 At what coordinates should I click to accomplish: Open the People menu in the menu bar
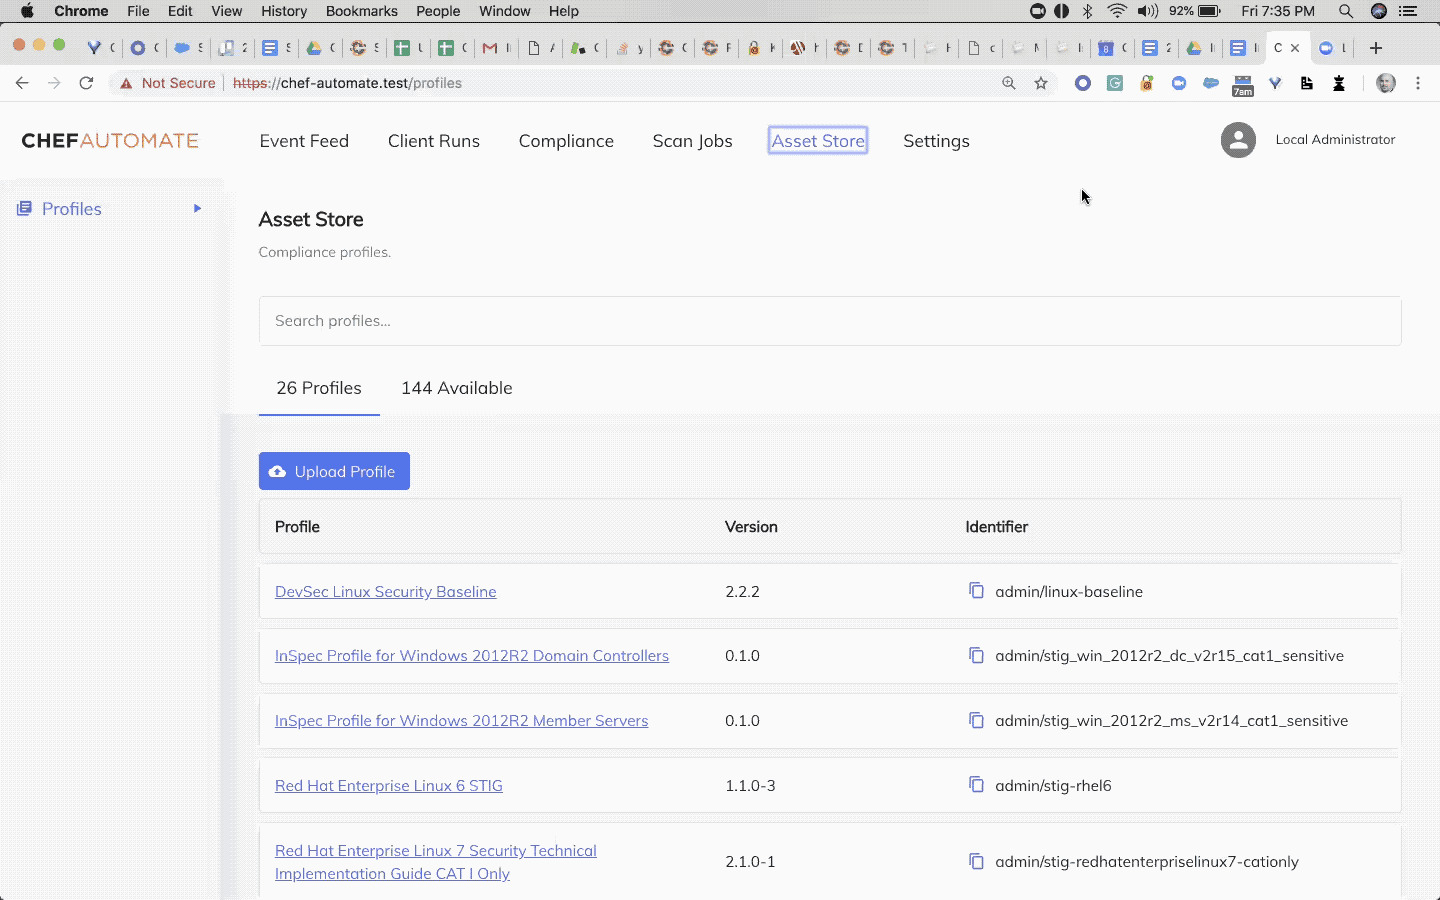pos(438,11)
